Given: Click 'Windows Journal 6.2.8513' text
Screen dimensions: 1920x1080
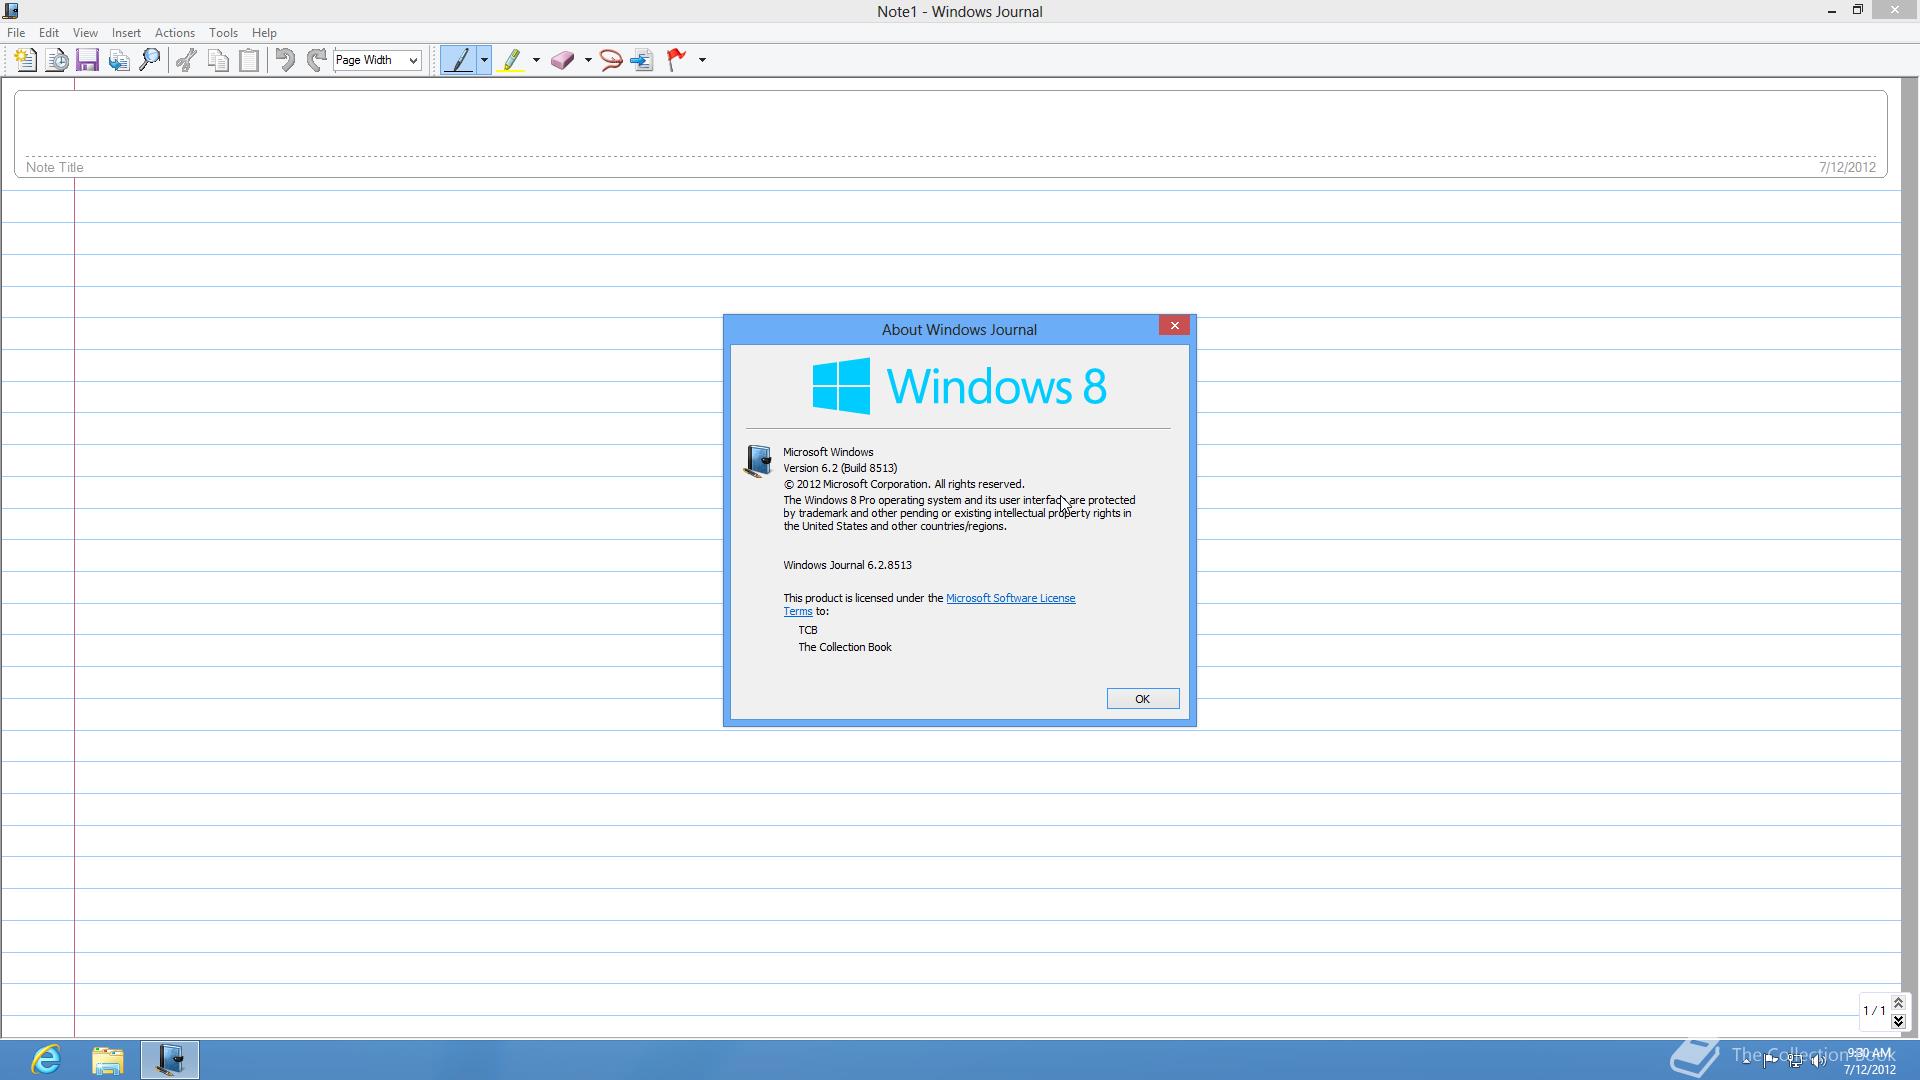Looking at the screenshot, I should click(847, 565).
